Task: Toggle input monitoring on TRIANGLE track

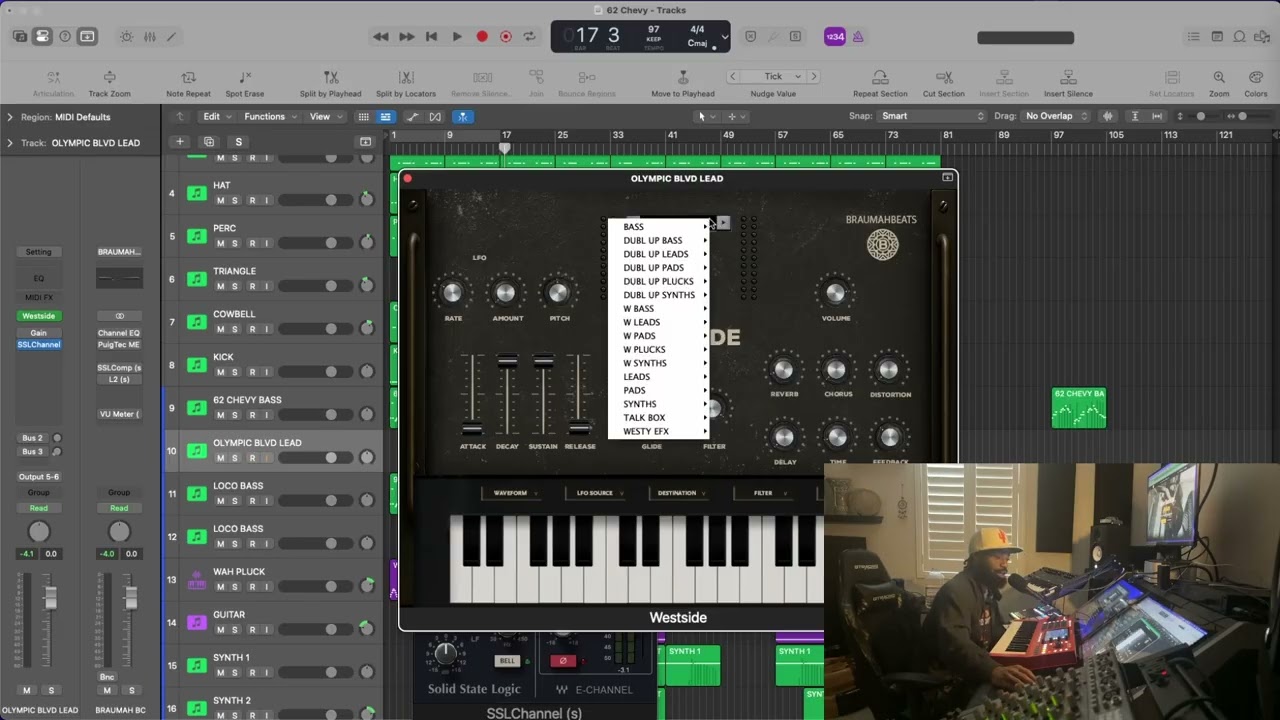Action: point(266,286)
